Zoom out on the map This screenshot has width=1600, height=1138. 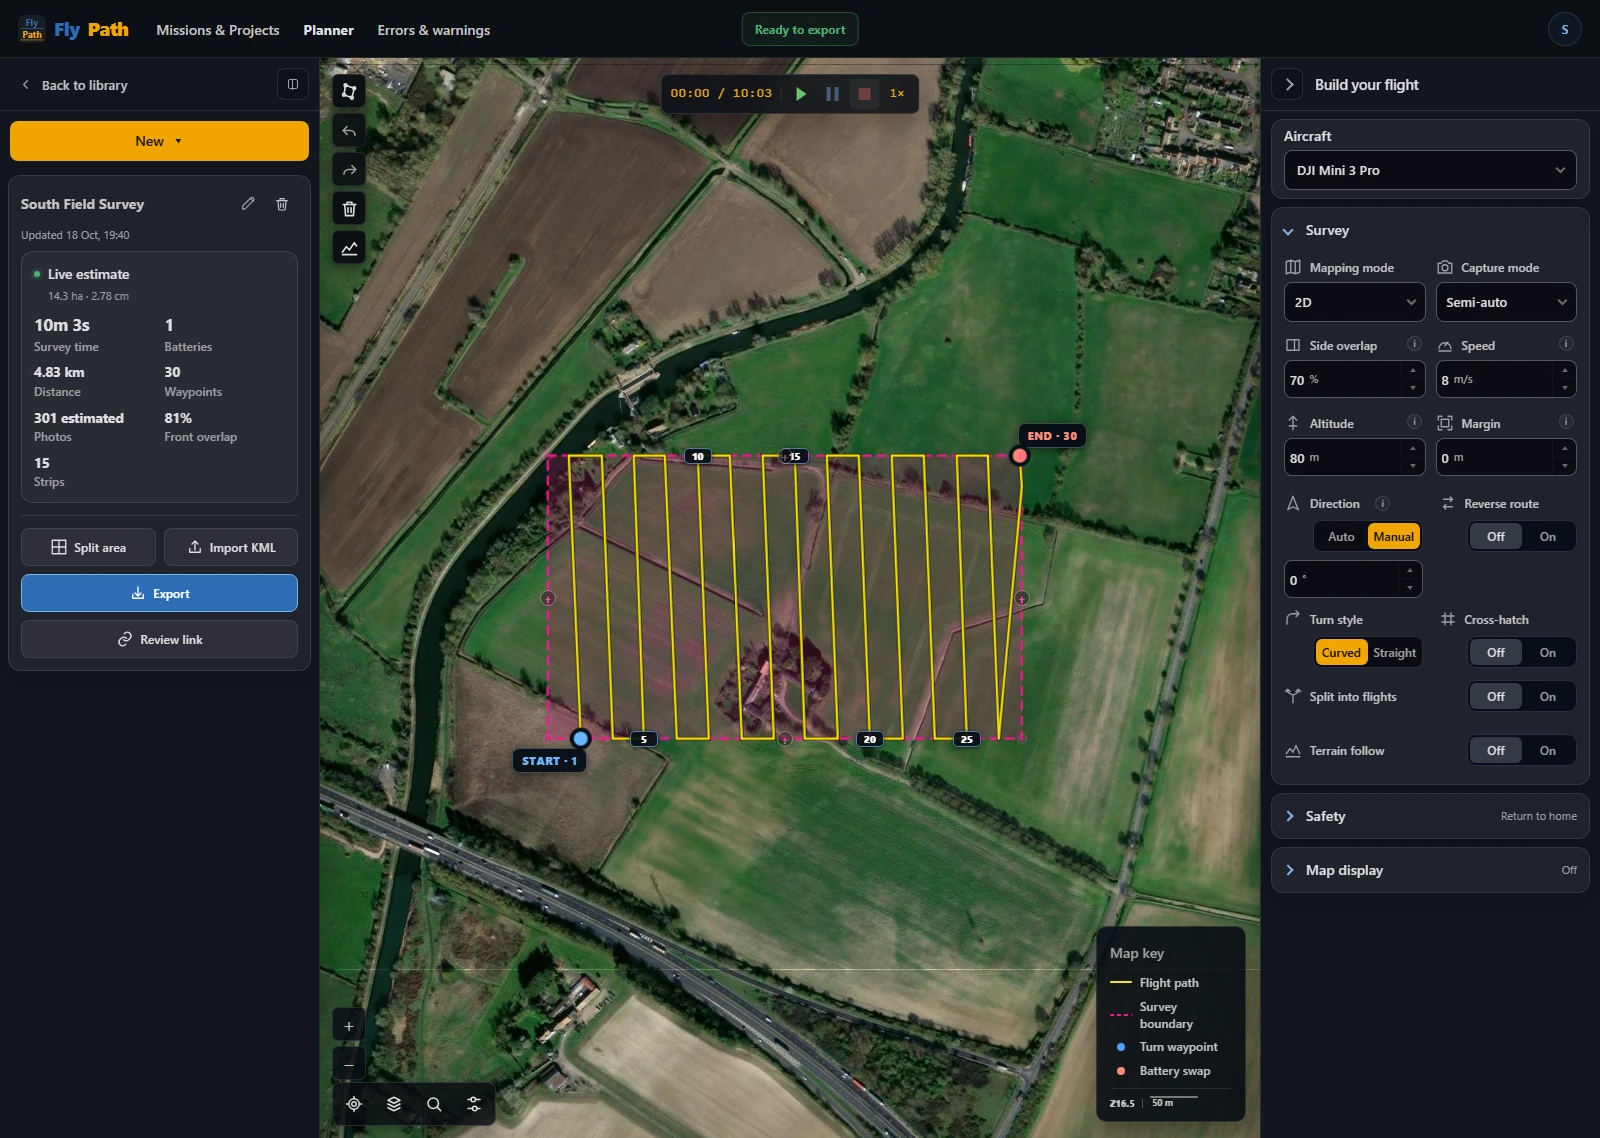[x=349, y=1065]
